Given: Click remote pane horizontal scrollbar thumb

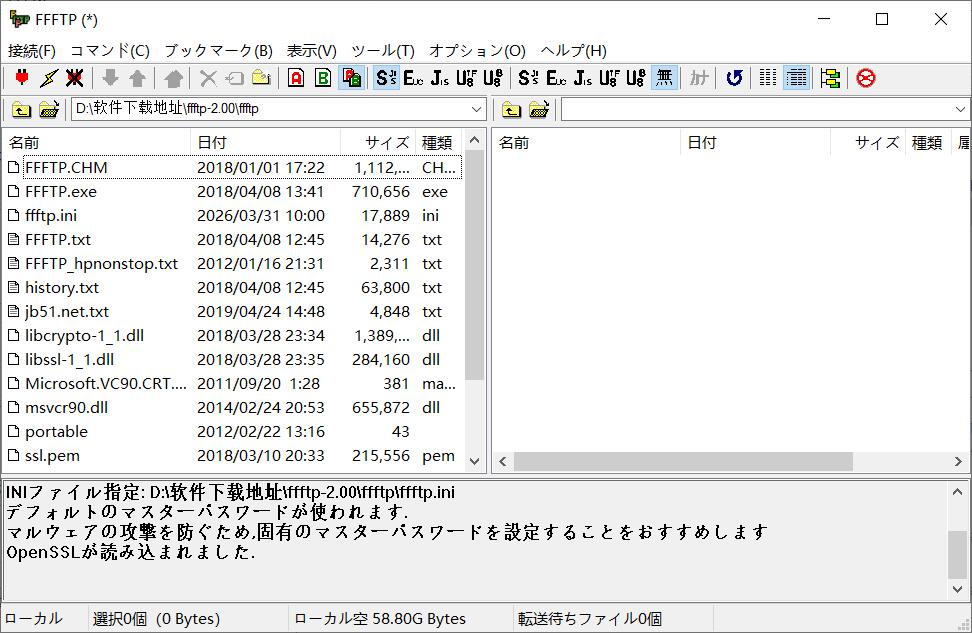Looking at the screenshot, I should point(683,461).
